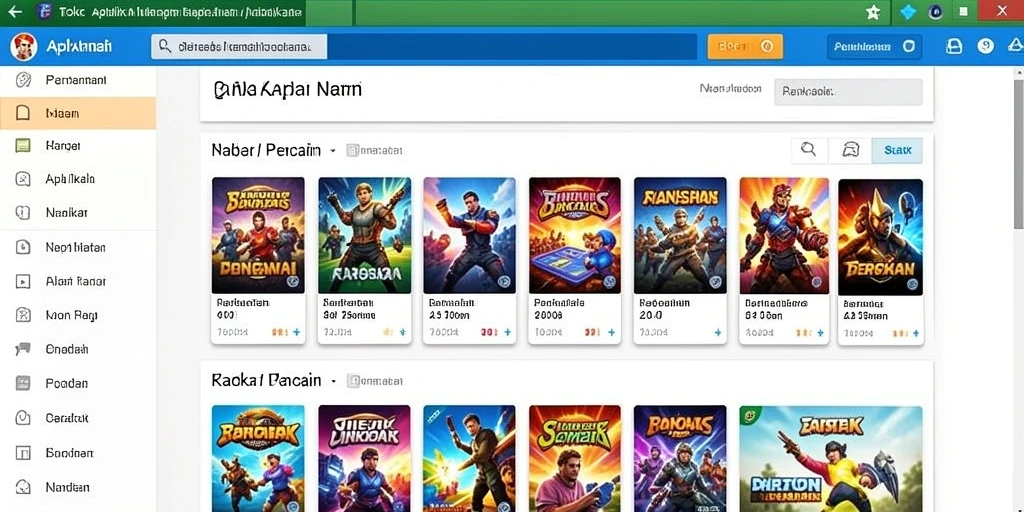
Task: Click the star icon in title bar
Action: (872, 12)
